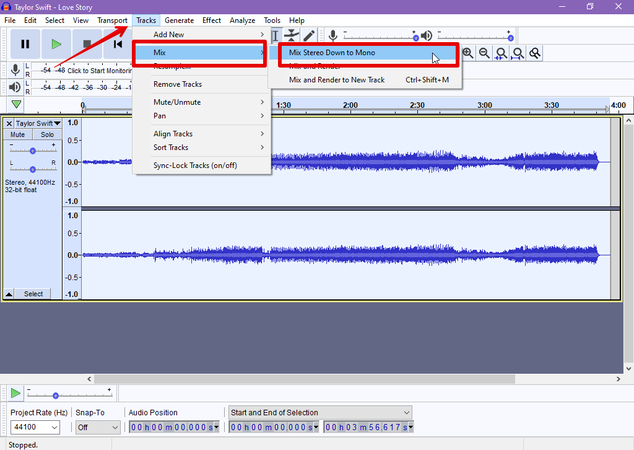Click the Mix menu entry
This screenshot has width=634, height=450.
(x=202, y=53)
